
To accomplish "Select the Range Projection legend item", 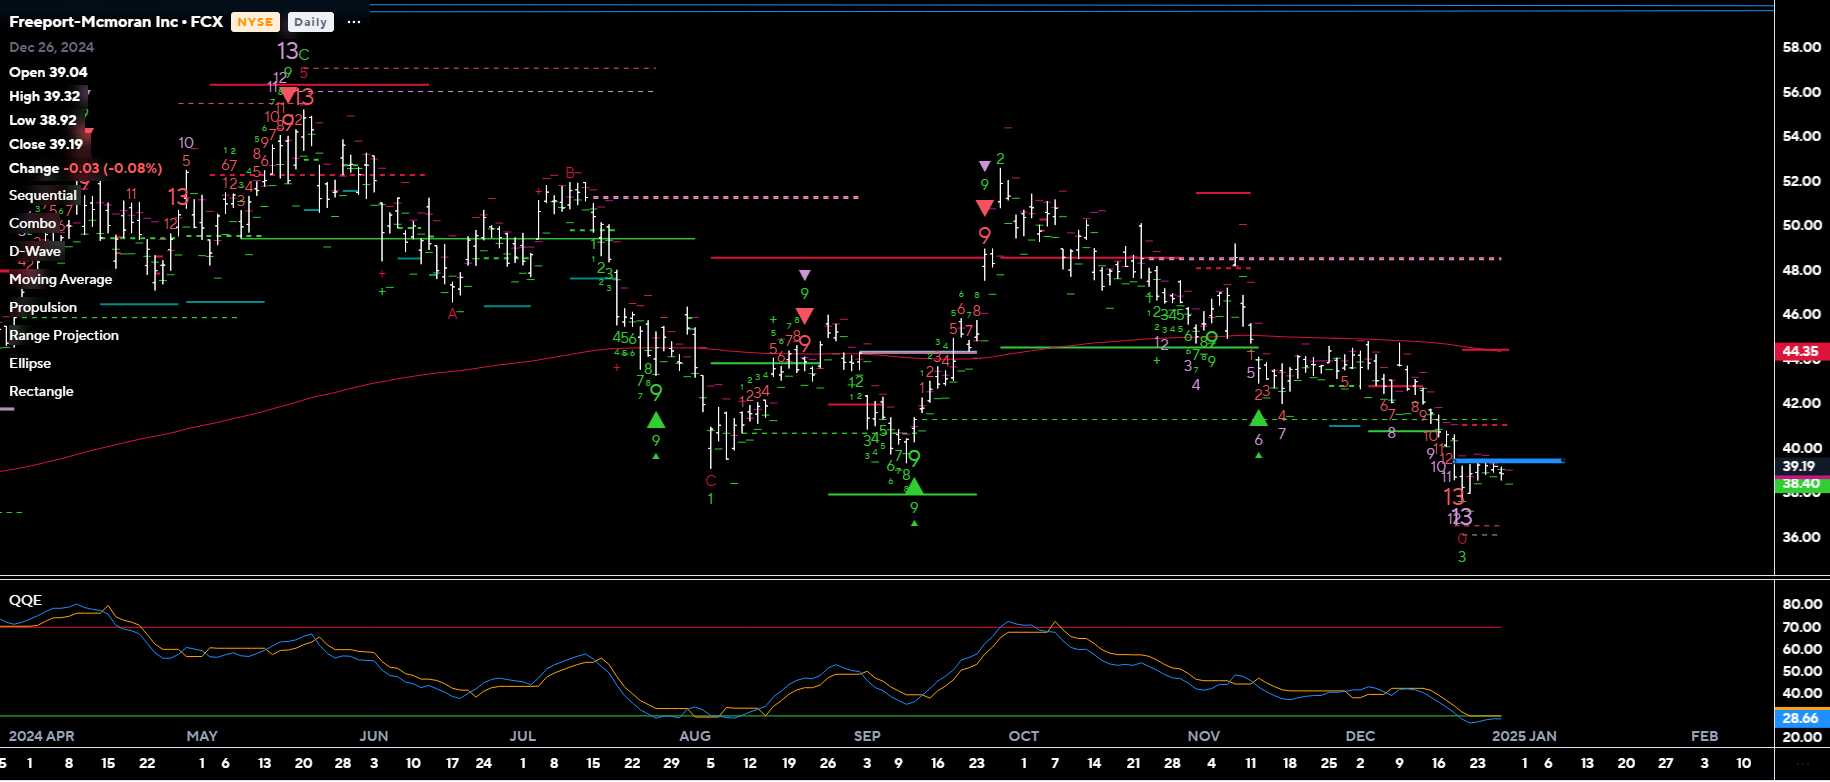I will pyautogui.click(x=64, y=335).
